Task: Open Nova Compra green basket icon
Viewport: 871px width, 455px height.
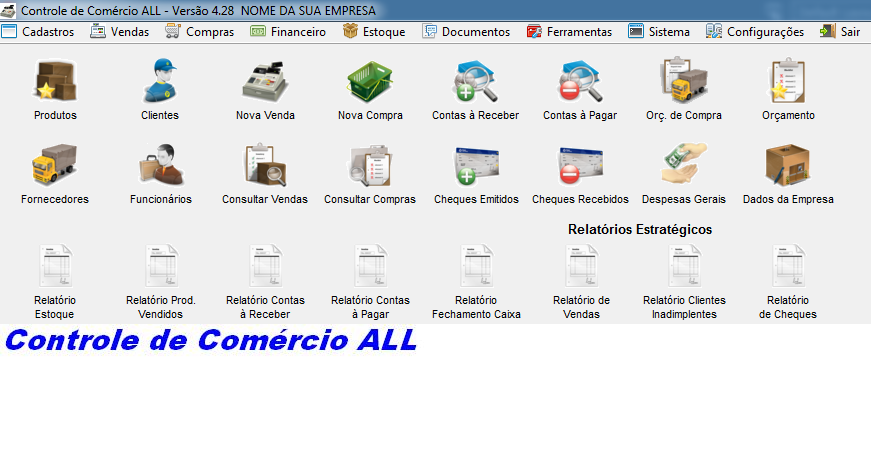Action: [370, 82]
